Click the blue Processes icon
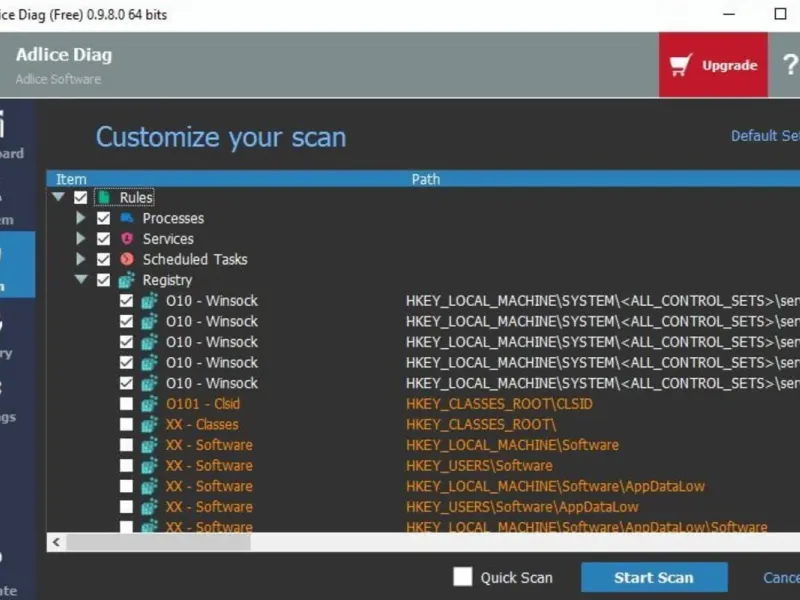 coord(127,218)
